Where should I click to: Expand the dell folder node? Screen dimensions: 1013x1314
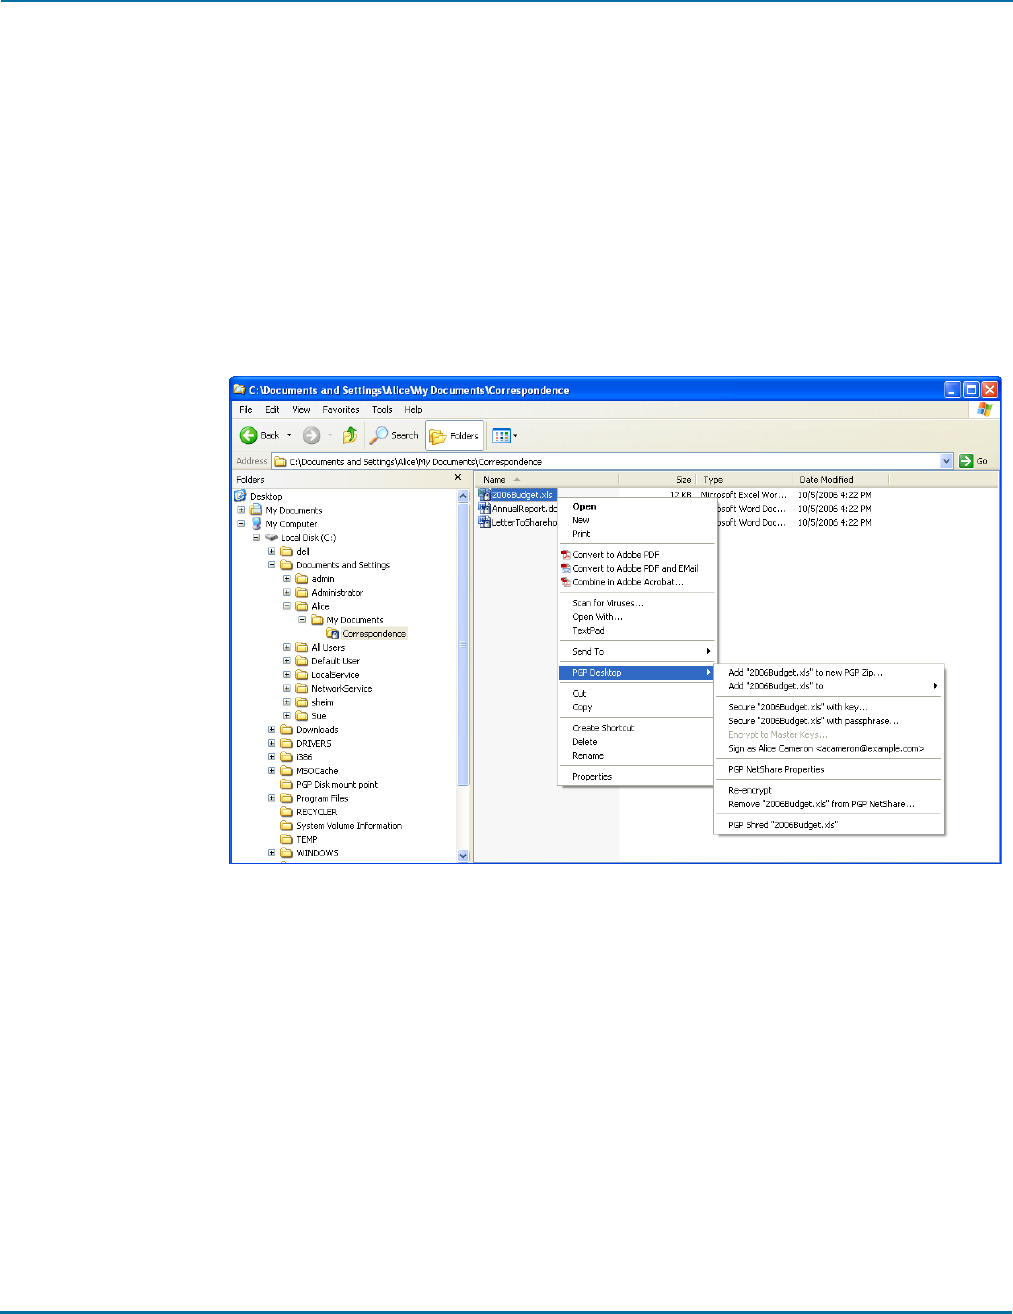tap(271, 551)
